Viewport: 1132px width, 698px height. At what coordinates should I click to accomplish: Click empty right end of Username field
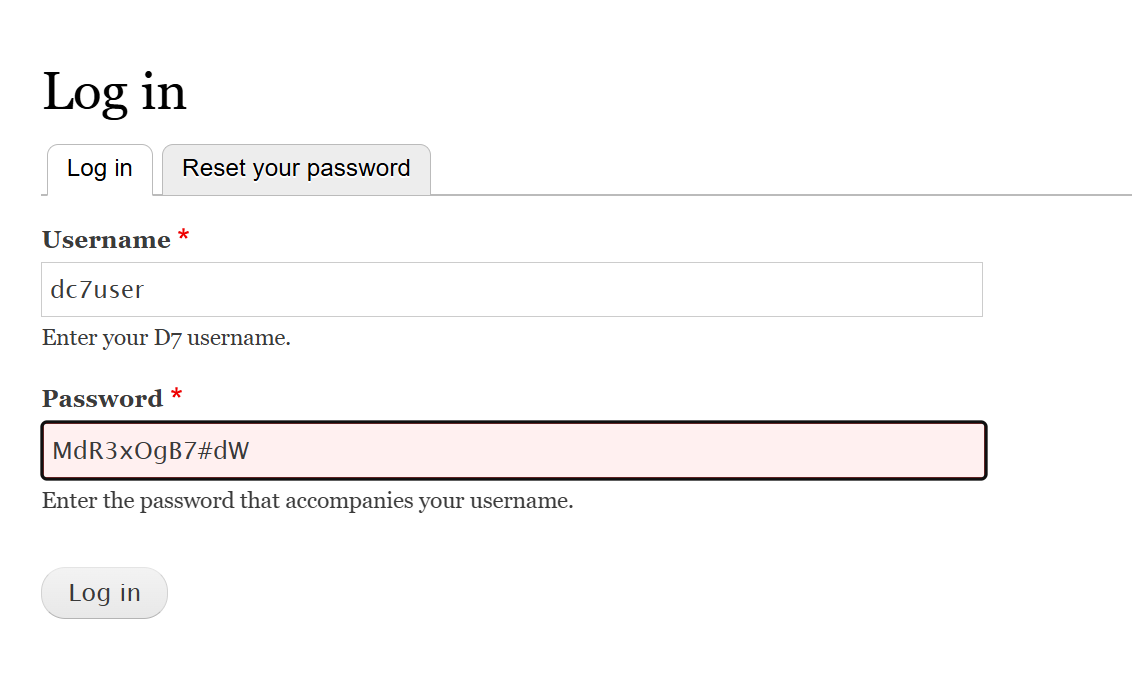tap(900, 290)
